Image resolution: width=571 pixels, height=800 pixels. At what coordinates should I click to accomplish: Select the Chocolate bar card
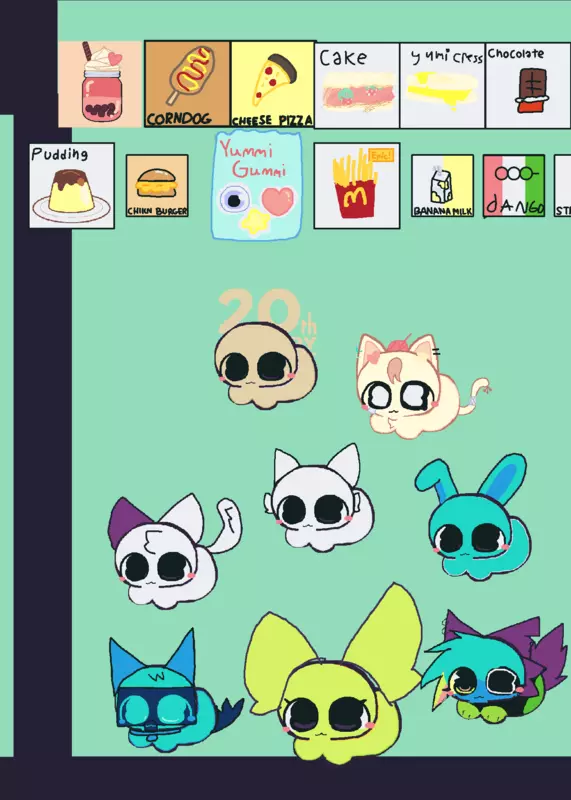[528, 86]
